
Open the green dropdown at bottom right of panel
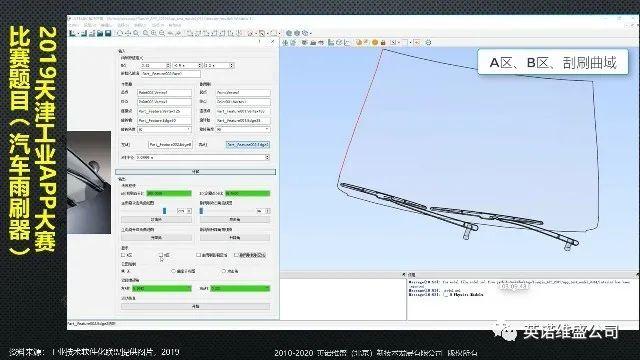tap(240, 288)
